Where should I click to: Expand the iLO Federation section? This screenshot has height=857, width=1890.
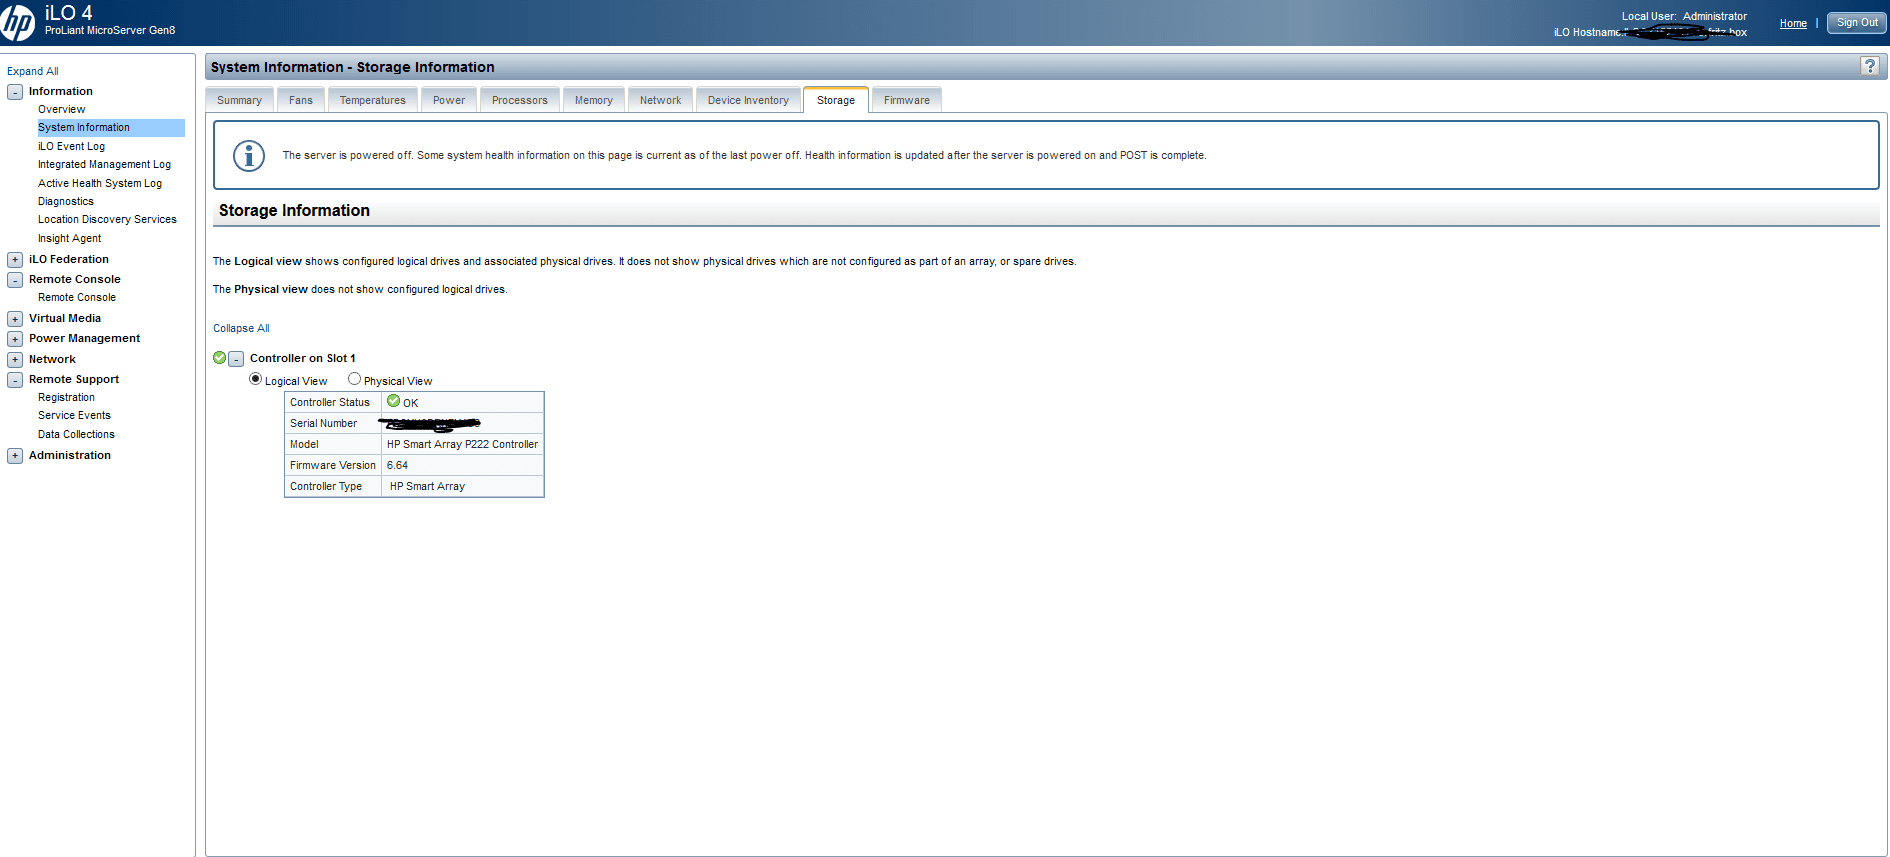pos(15,260)
